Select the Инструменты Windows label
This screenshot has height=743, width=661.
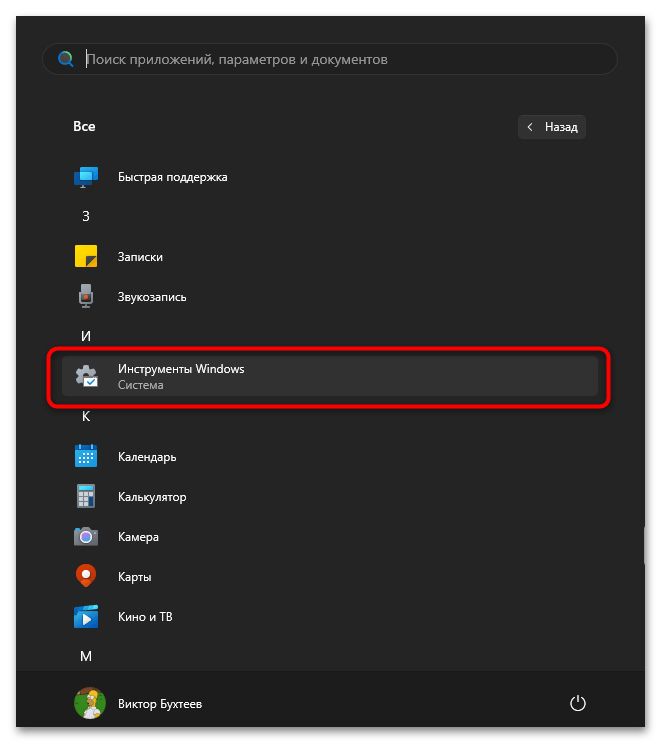coord(181,369)
